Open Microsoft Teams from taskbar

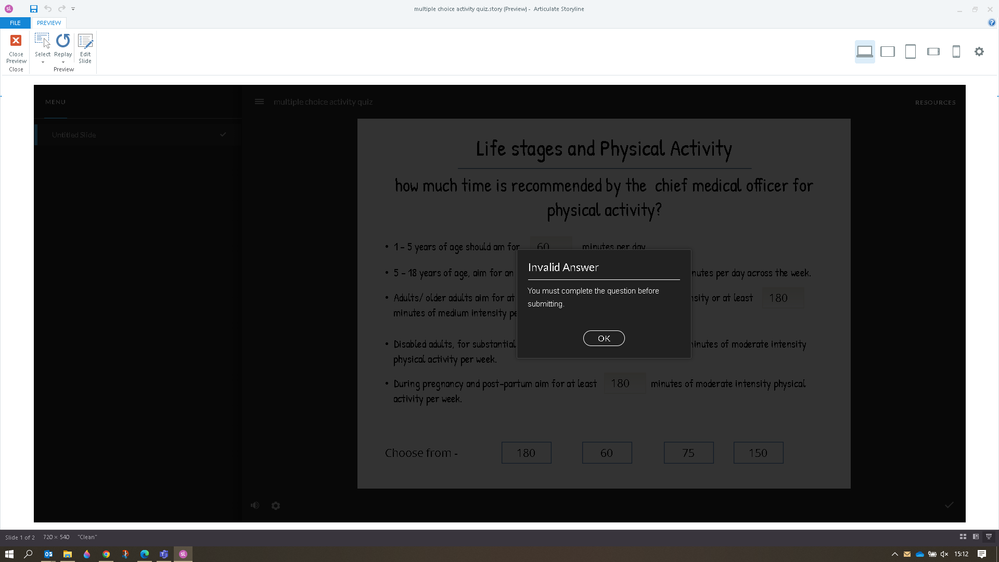(x=164, y=554)
